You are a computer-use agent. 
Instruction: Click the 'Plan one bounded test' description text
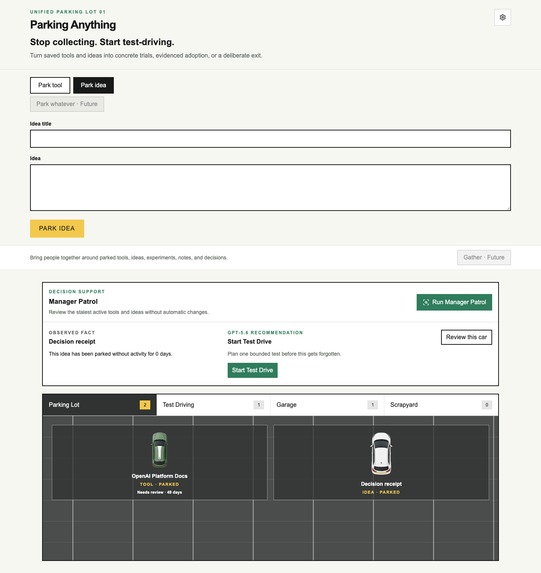[x=284, y=354]
